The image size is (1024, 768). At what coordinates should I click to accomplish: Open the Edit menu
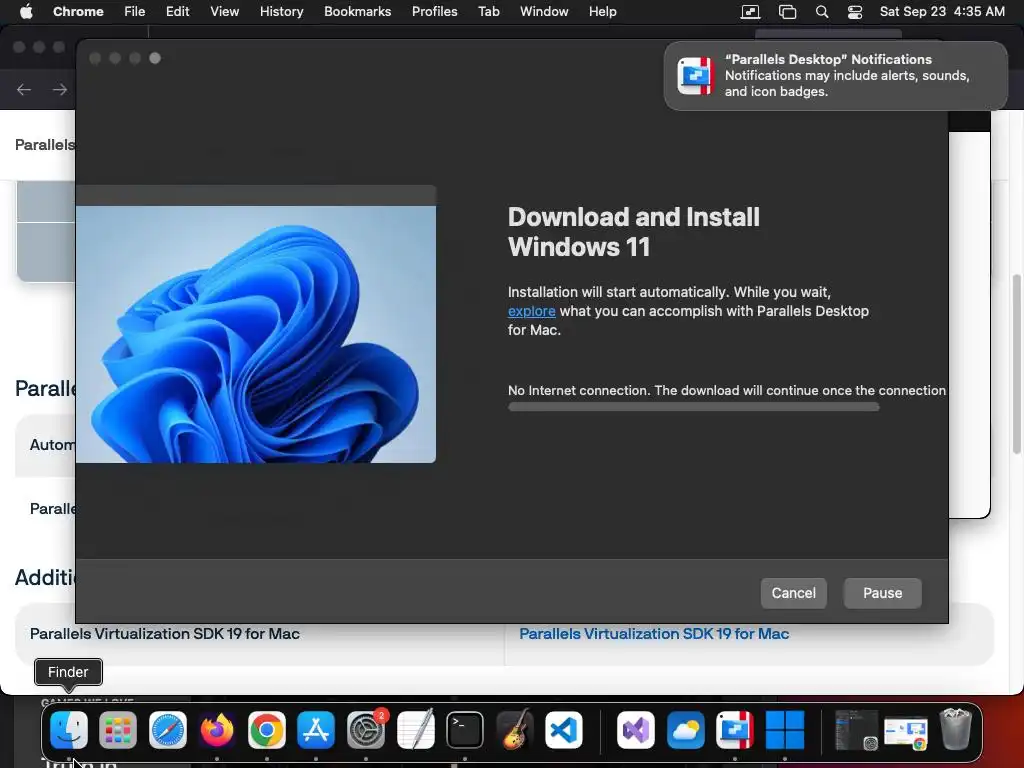(178, 11)
